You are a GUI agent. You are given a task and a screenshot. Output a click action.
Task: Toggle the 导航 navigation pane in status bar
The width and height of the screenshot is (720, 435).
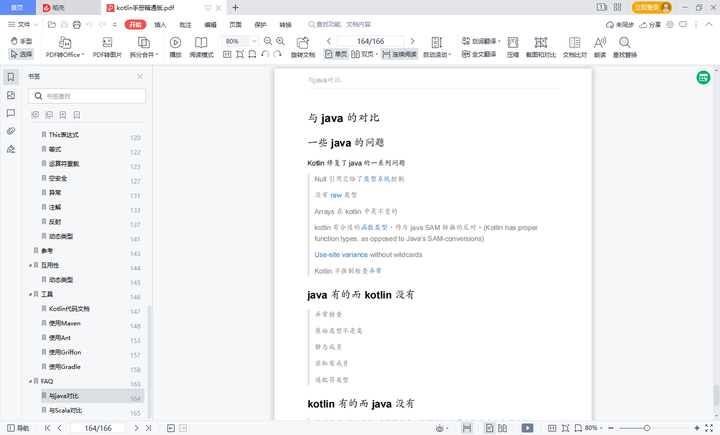tap(18, 428)
